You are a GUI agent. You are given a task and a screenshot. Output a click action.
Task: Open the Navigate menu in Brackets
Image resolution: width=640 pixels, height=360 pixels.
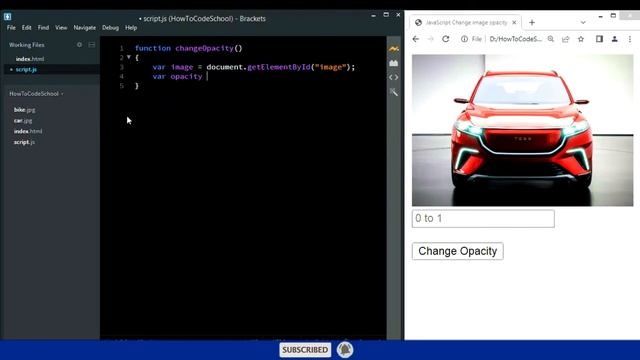[84, 28]
